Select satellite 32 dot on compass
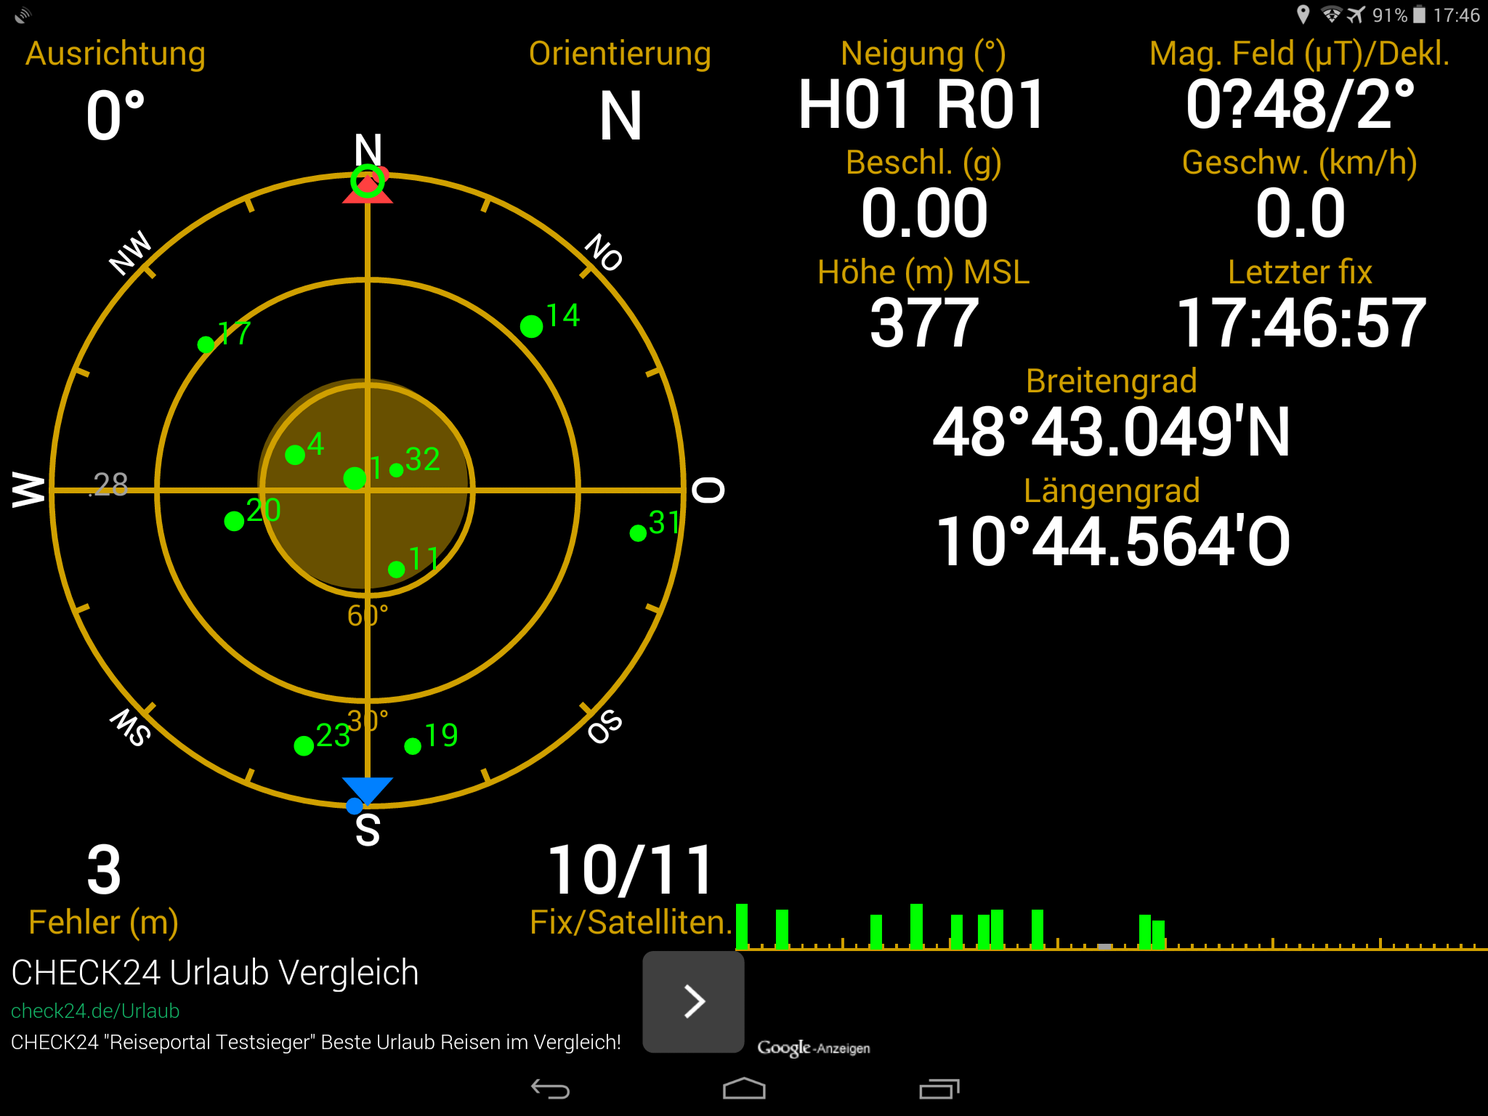This screenshot has height=1116, width=1488. [397, 470]
